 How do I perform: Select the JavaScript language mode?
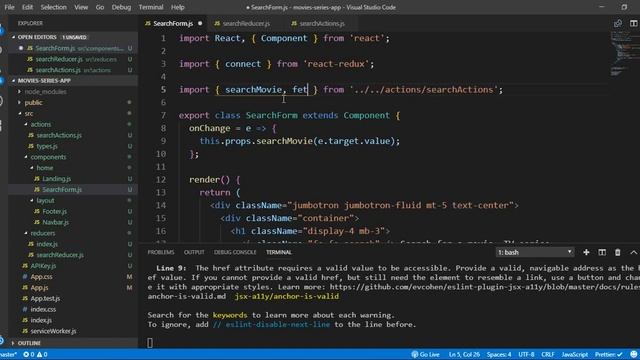[575, 354]
